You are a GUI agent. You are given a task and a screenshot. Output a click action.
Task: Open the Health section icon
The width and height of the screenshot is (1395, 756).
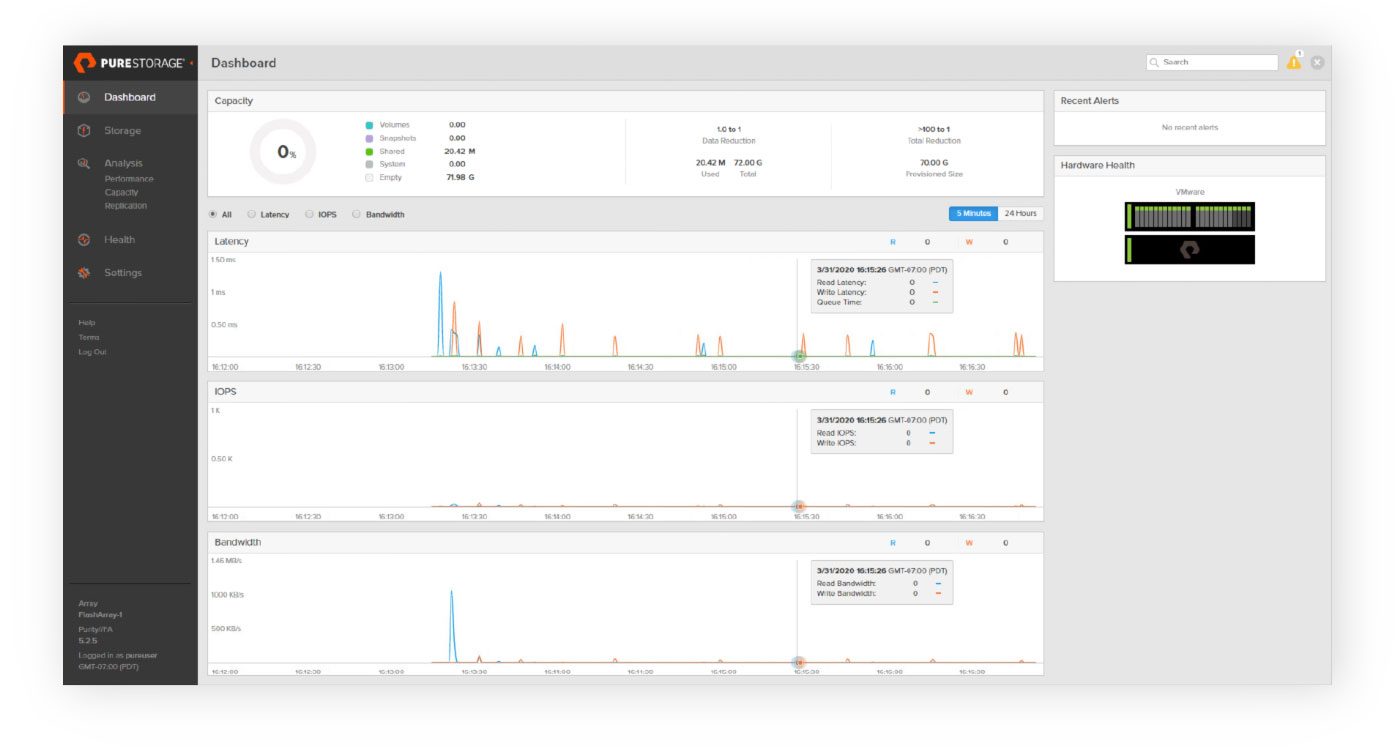click(85, 239)
